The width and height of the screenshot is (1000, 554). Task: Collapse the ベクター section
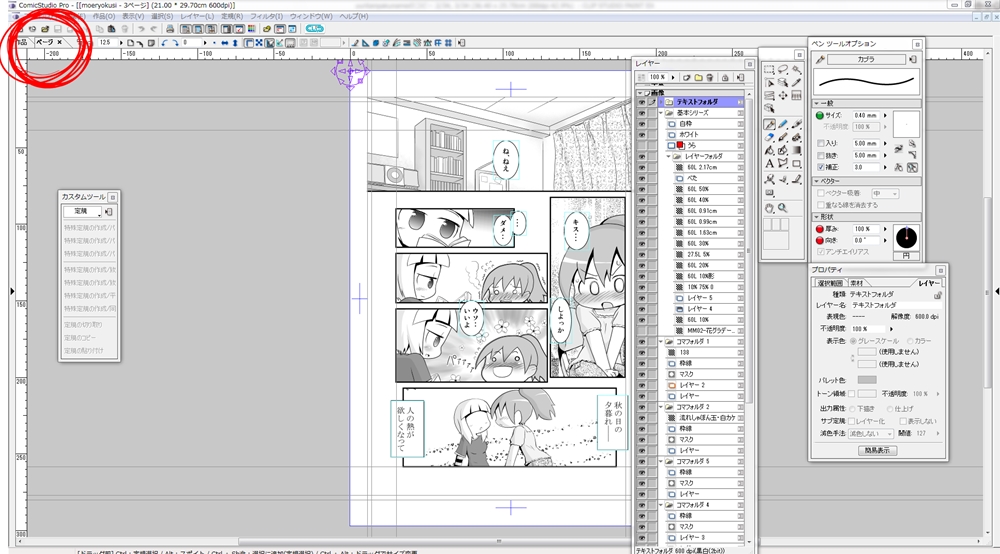[817, 182]
